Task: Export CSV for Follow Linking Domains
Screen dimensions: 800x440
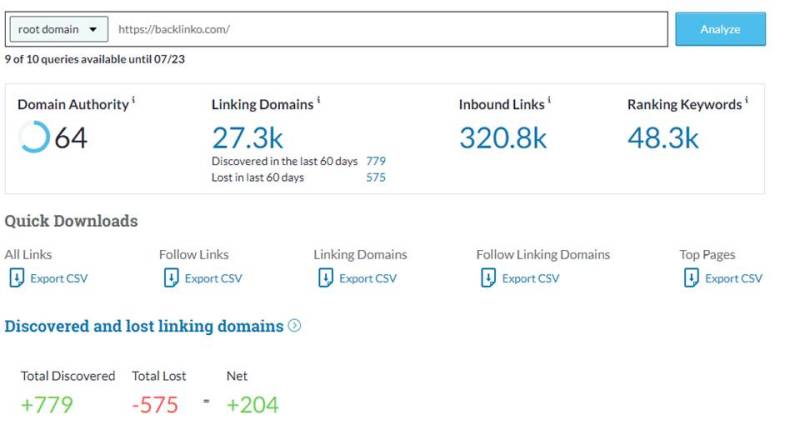Action: click(x=531, y=279)
